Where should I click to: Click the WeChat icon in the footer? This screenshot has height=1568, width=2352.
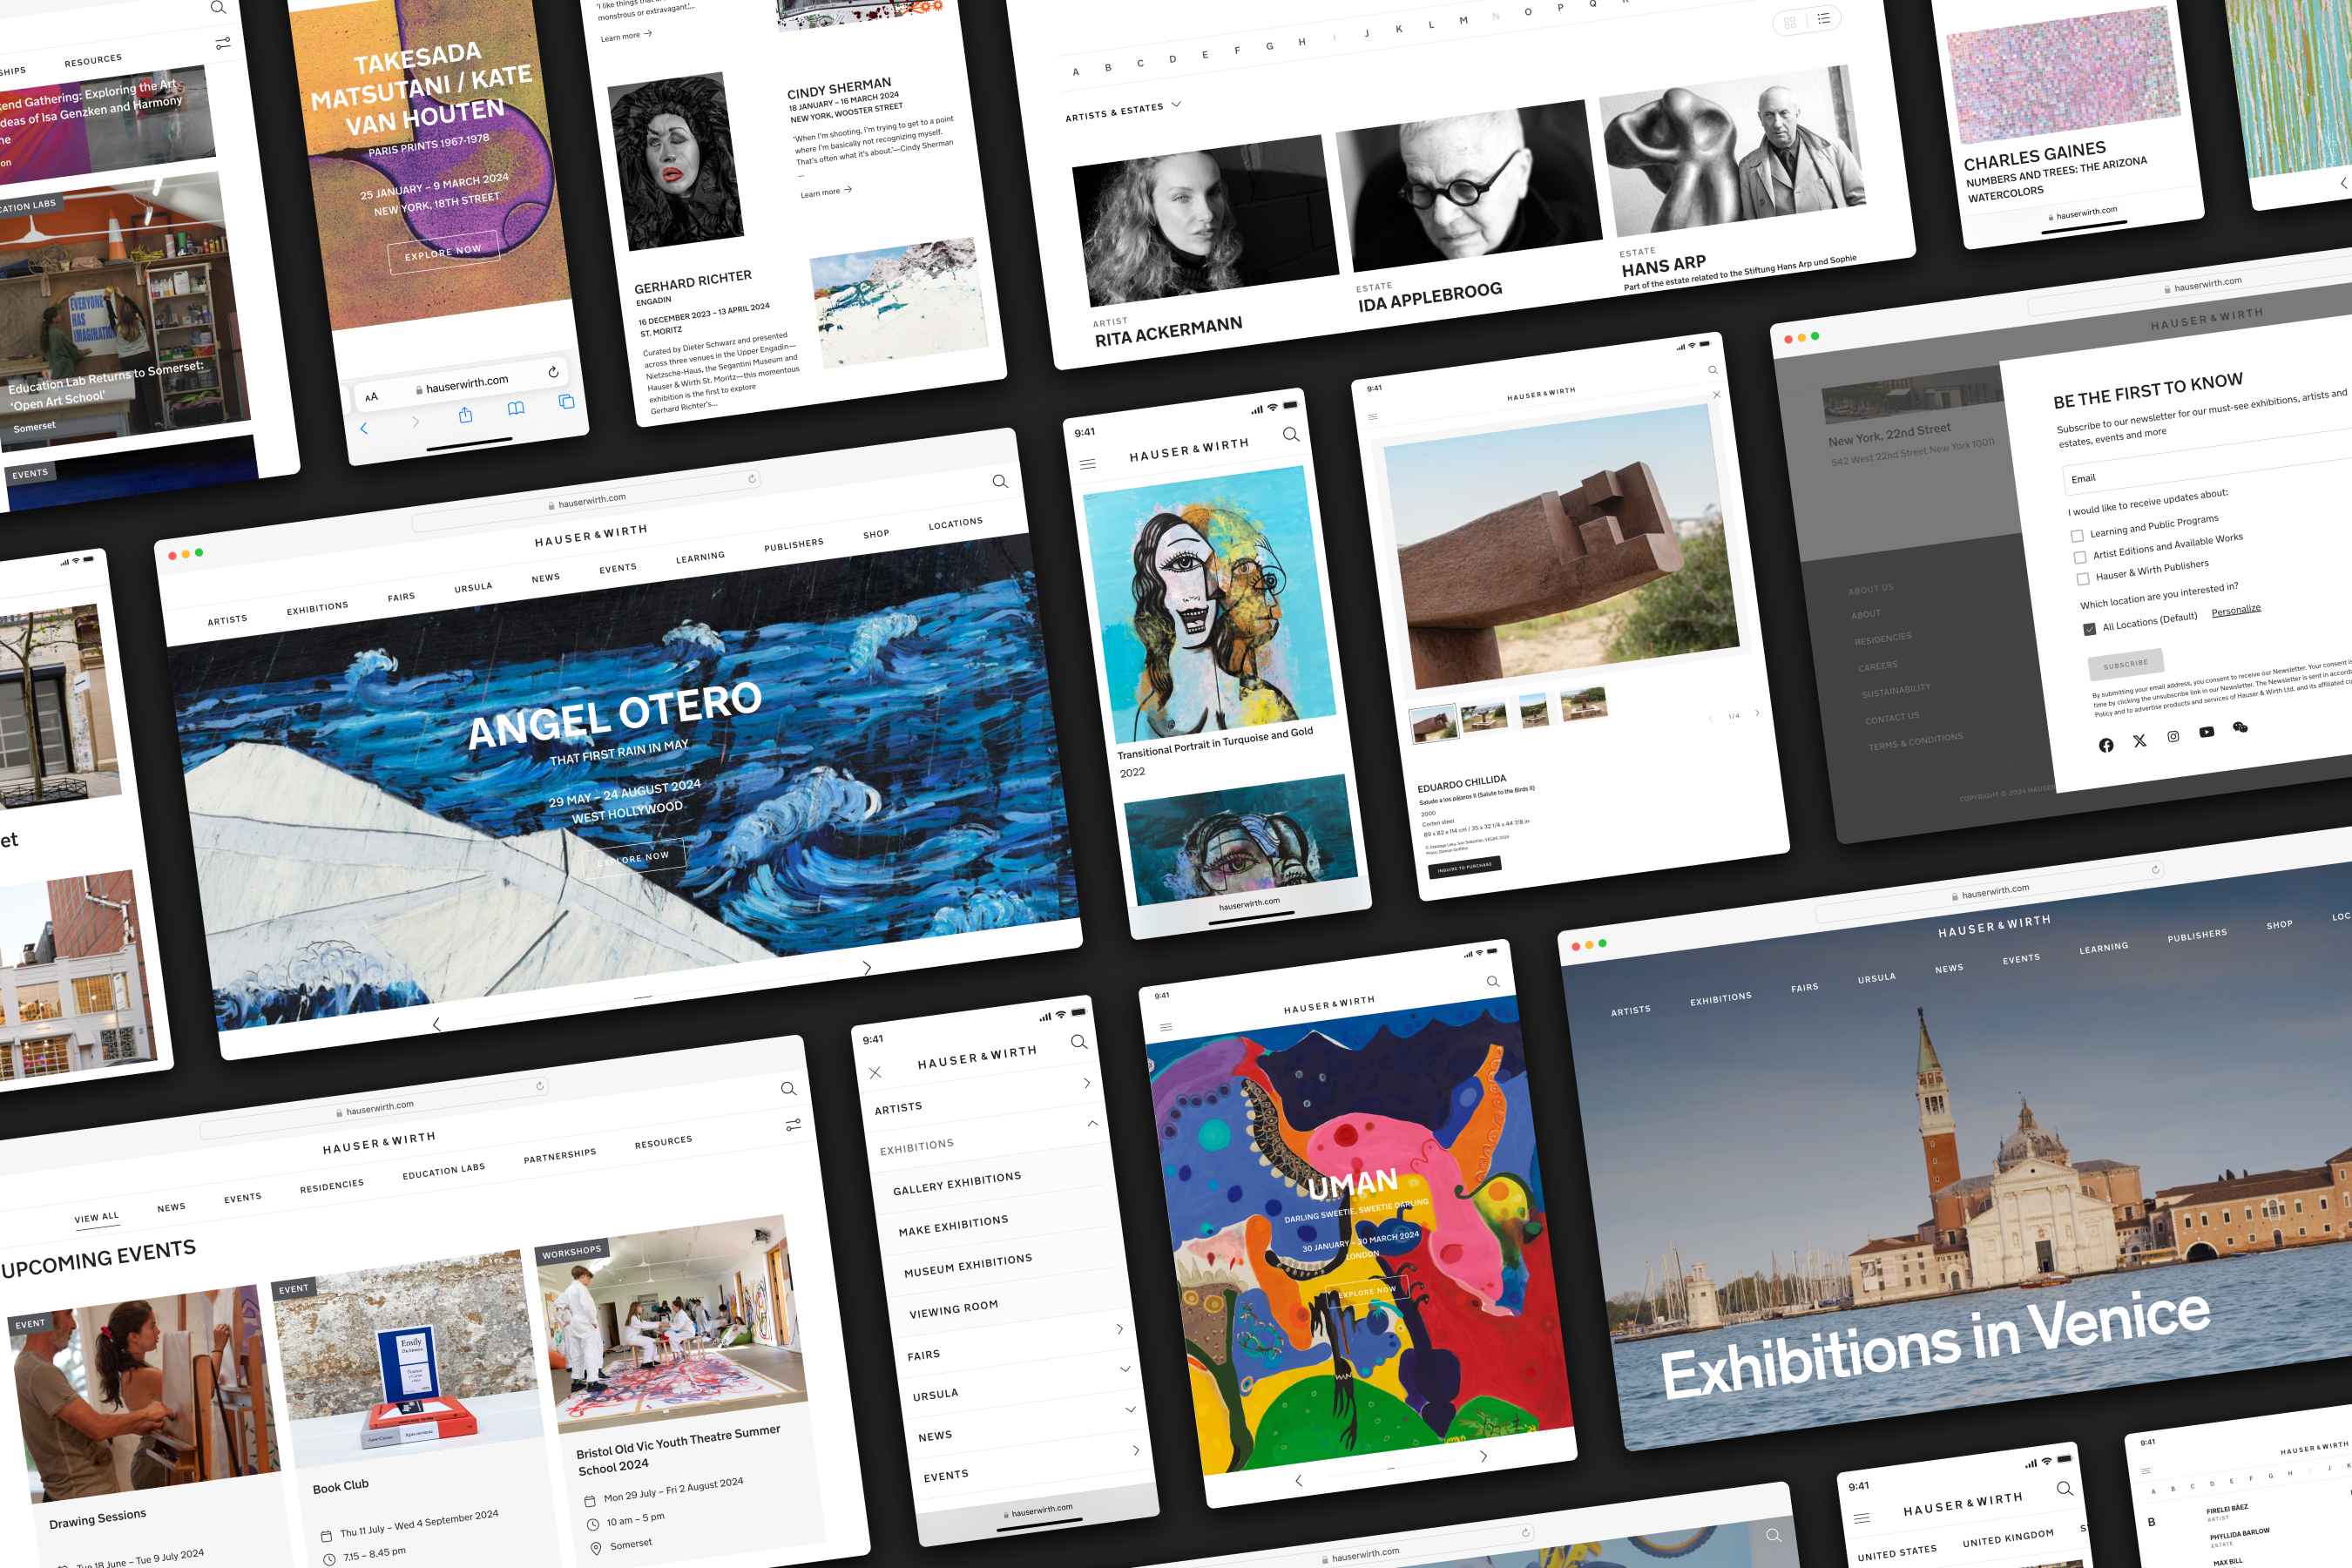2240,727
